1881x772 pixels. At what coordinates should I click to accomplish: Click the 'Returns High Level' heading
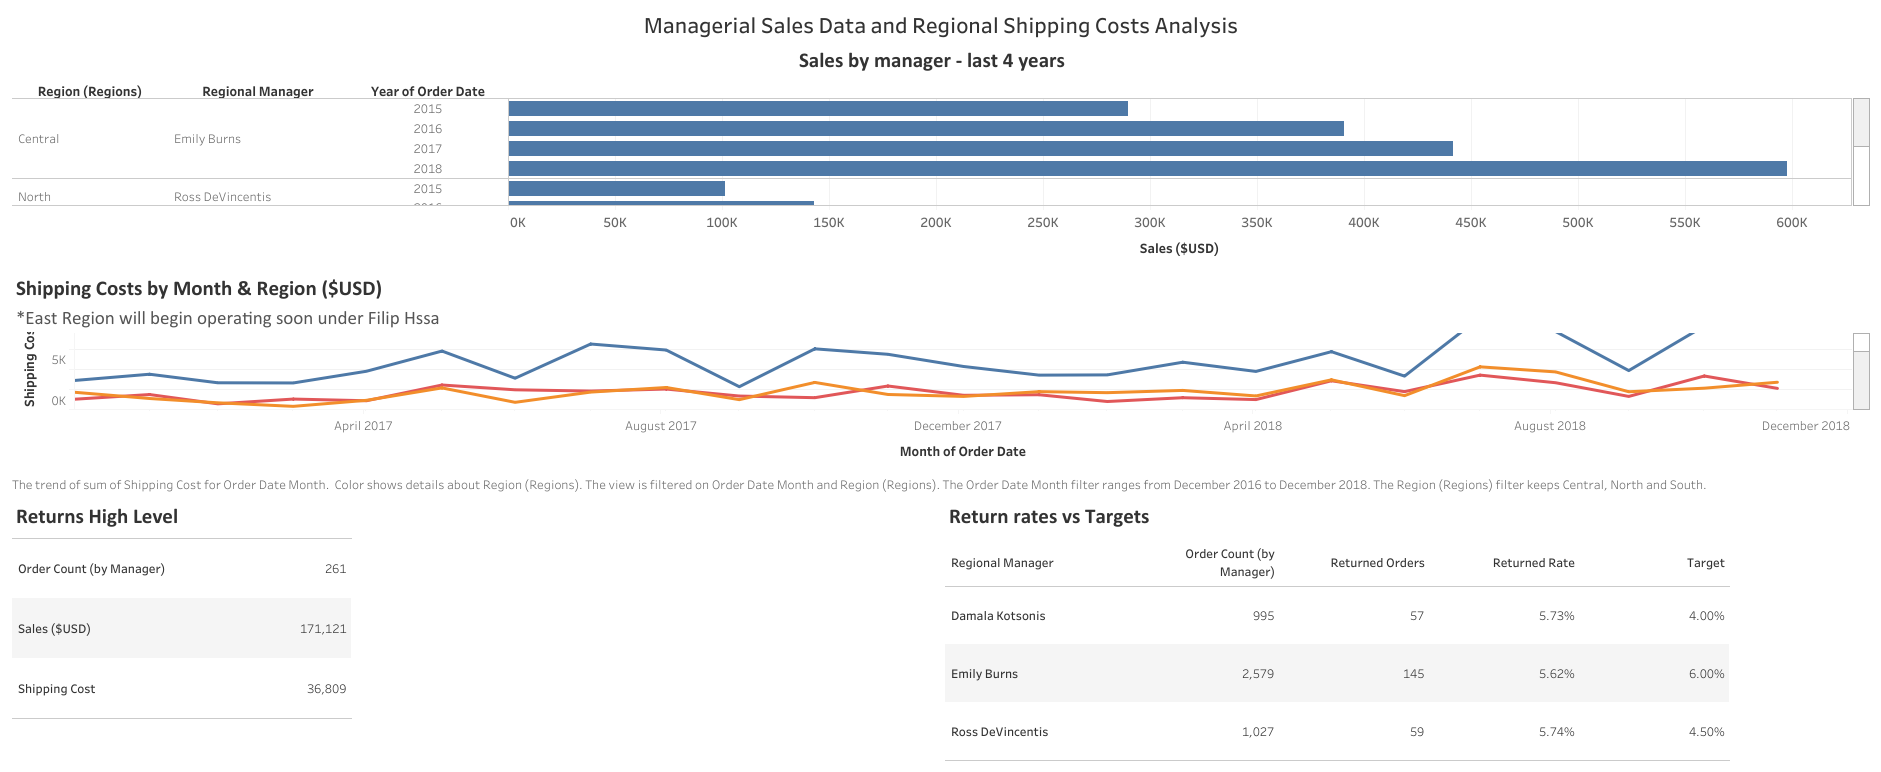(x=97, y=517)
